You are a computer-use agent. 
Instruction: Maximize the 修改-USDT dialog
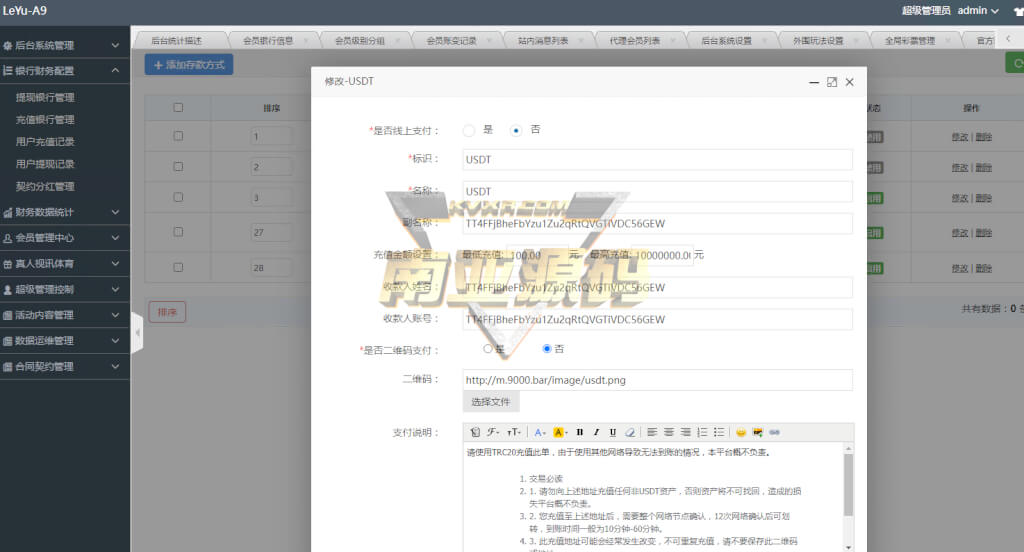[x=831, y=82]
